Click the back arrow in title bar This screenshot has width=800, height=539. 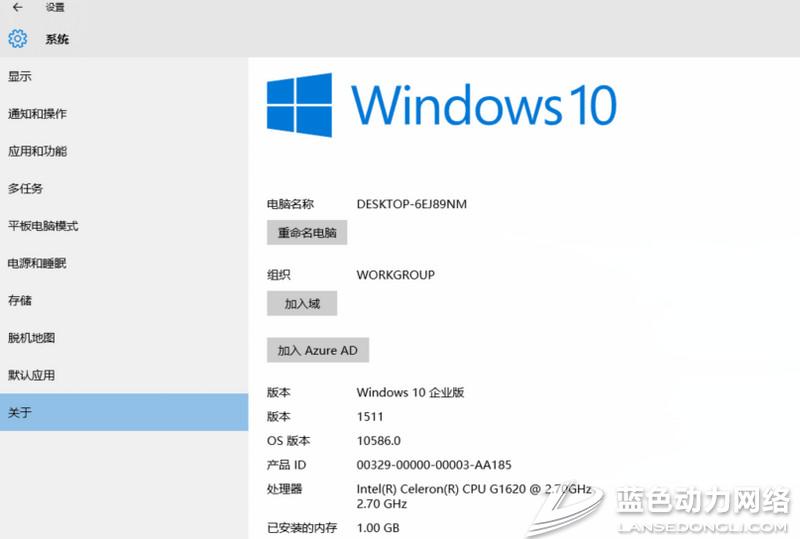(x=17, y=8)
